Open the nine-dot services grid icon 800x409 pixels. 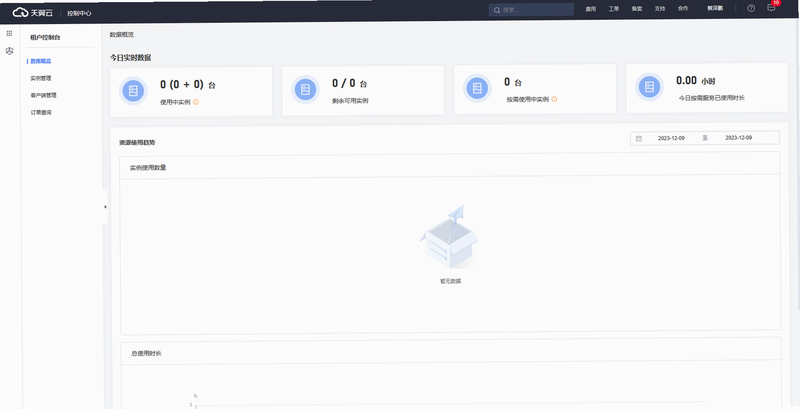[9, 33]
